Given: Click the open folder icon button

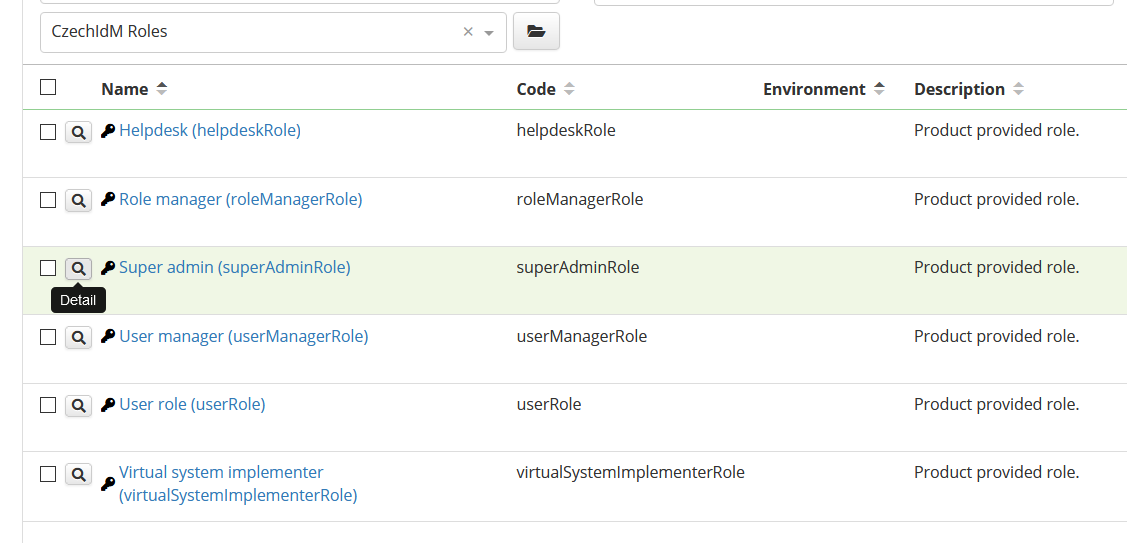Looking at the screenshot, I should [536, 32].
